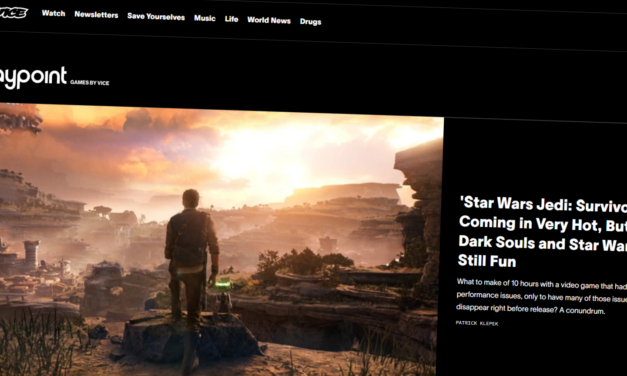627x376 pixels.
Task: Click the Waypoint logo
Action: (x=33, y=77)
